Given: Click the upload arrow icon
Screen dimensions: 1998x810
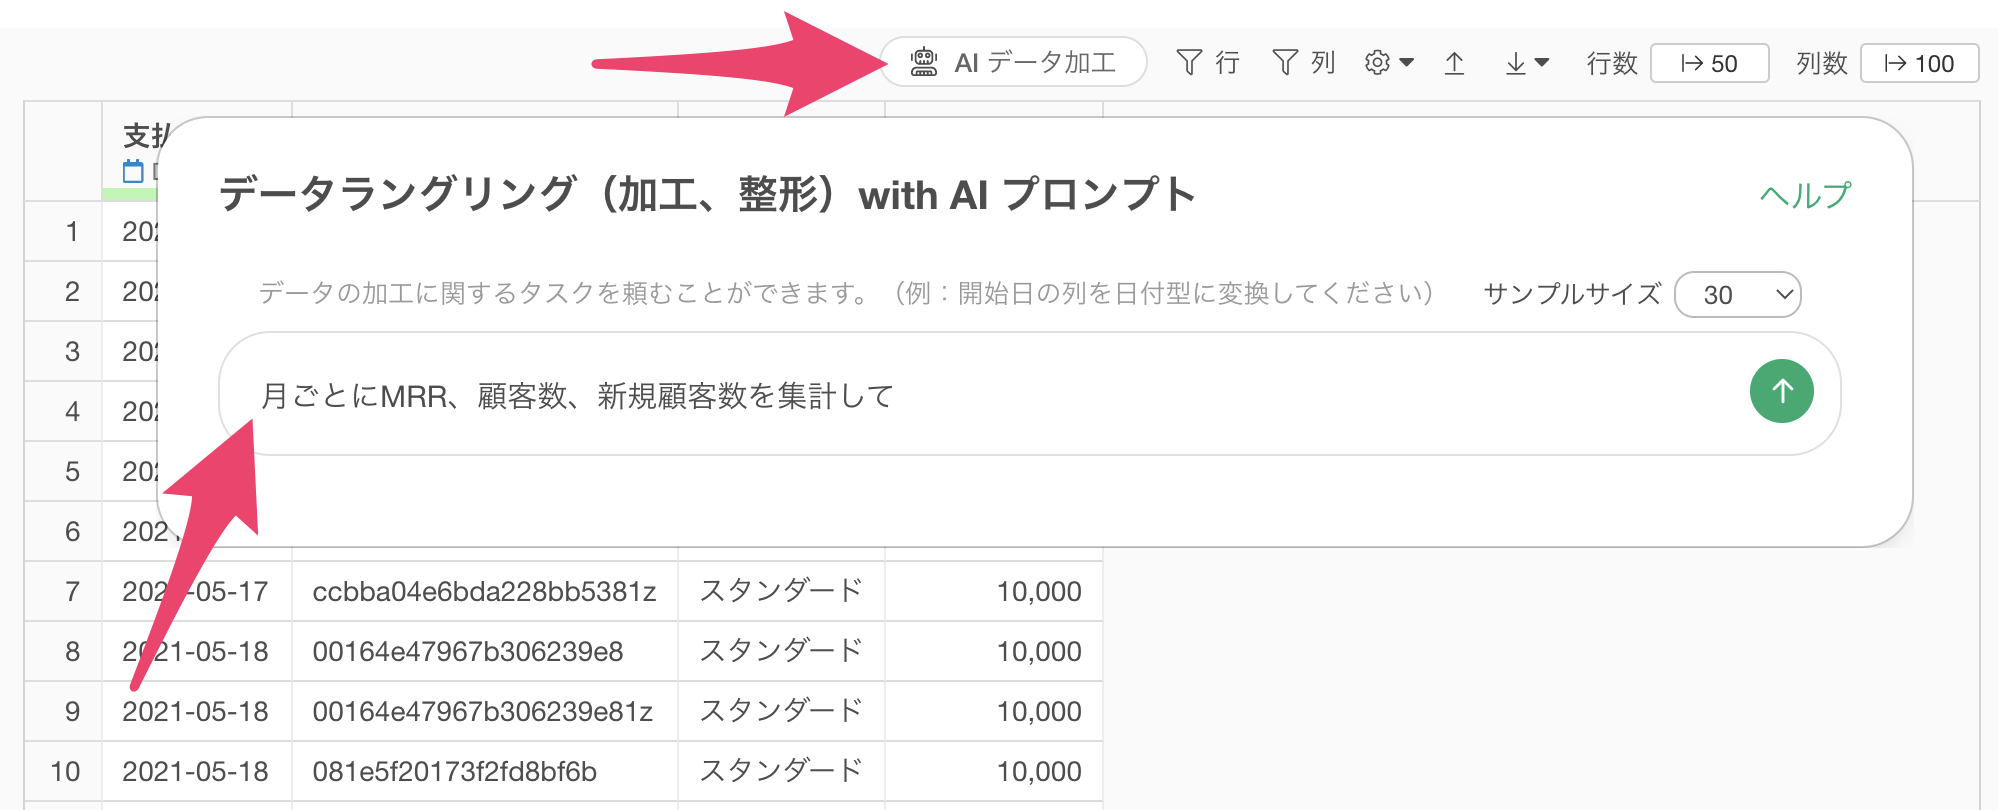Looking at the screenshot, I should point(1454,63).
